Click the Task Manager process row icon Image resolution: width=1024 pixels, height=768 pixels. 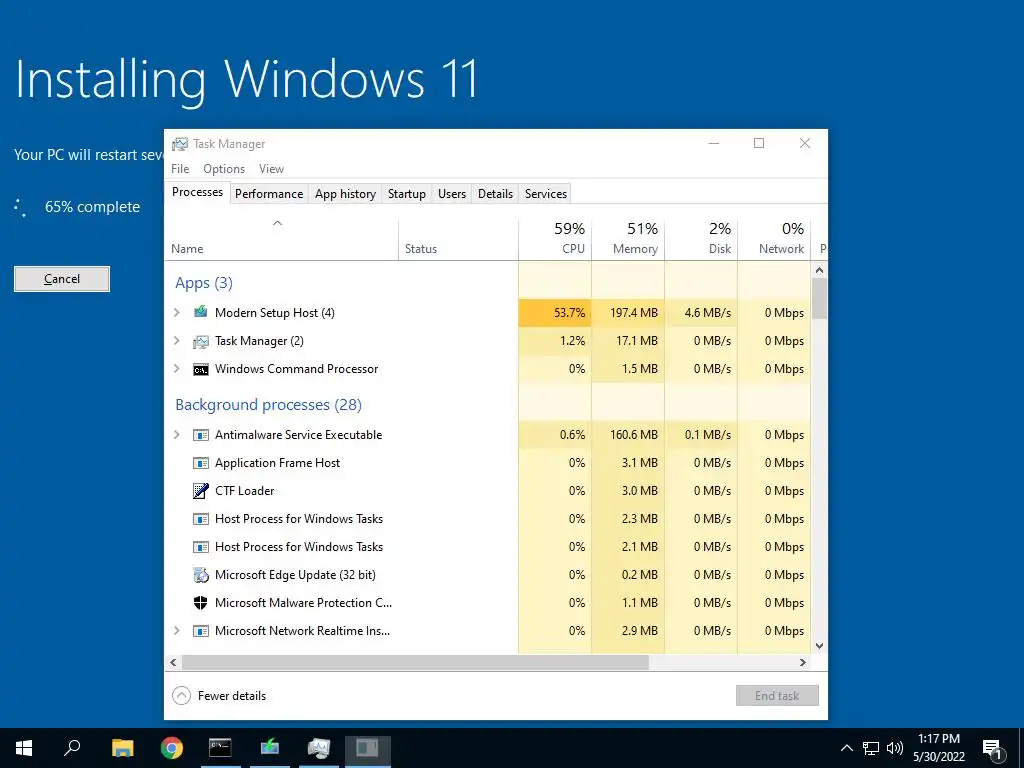(x=200, y=341)
